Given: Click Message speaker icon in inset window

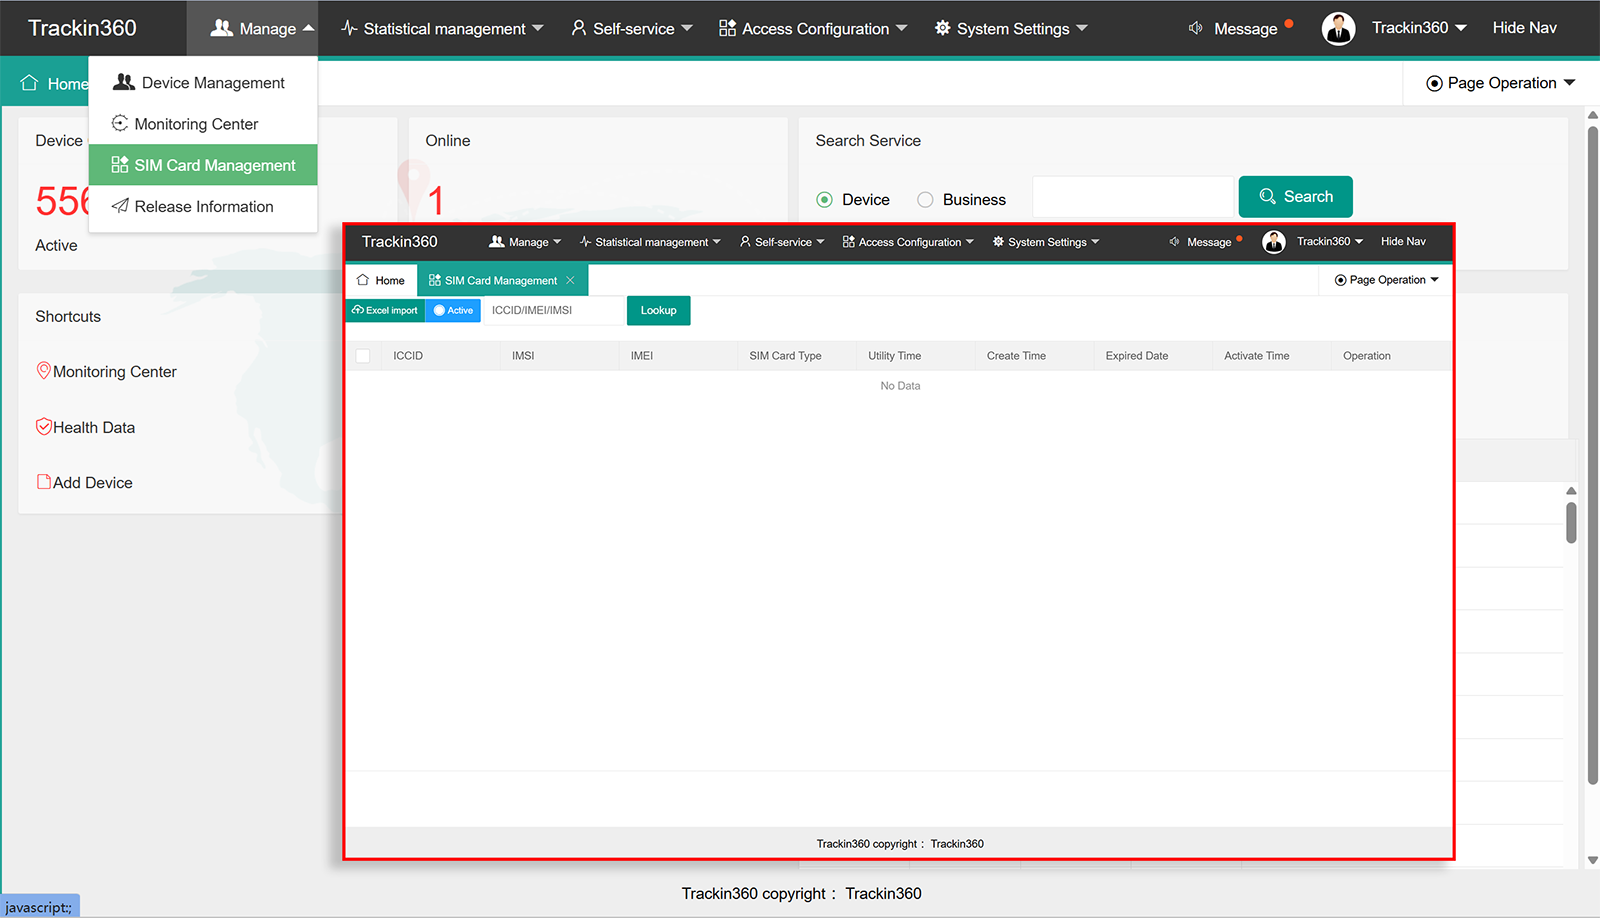Looking at the screenshot, I should (x=1174, y=242).
